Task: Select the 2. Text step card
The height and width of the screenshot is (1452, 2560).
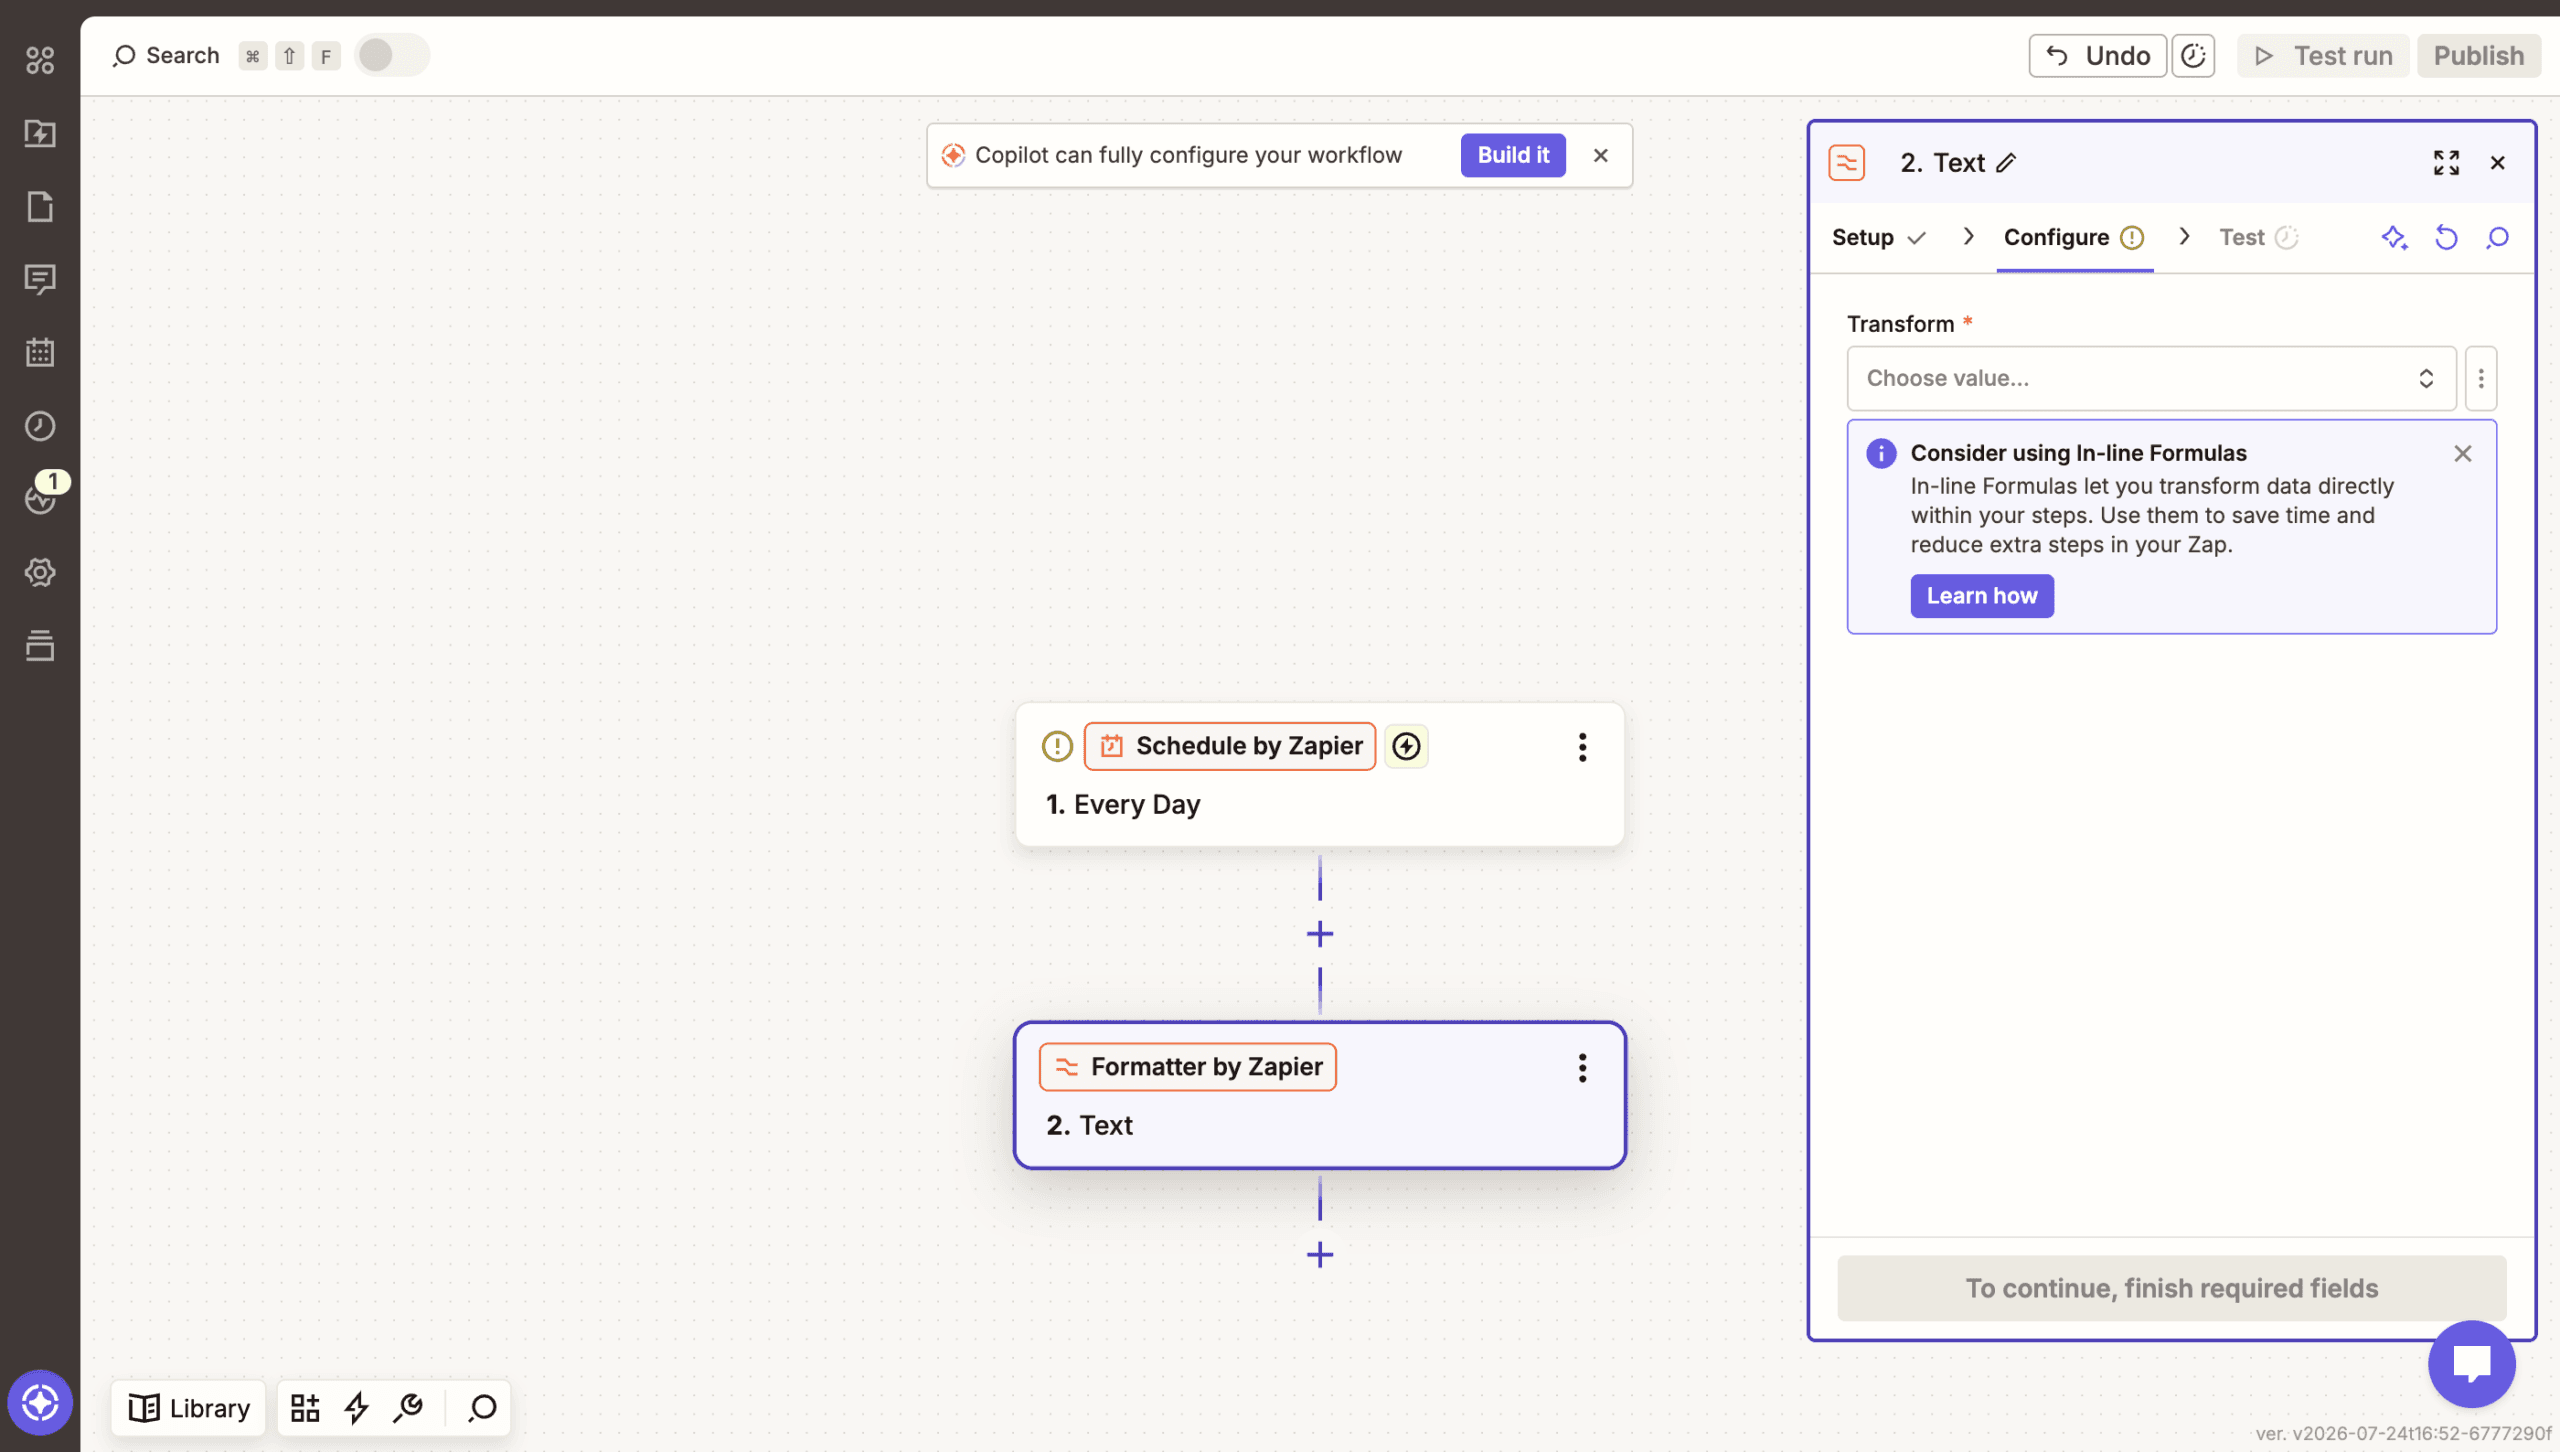Action: pyautogui.click(x=1320, y=1095)
